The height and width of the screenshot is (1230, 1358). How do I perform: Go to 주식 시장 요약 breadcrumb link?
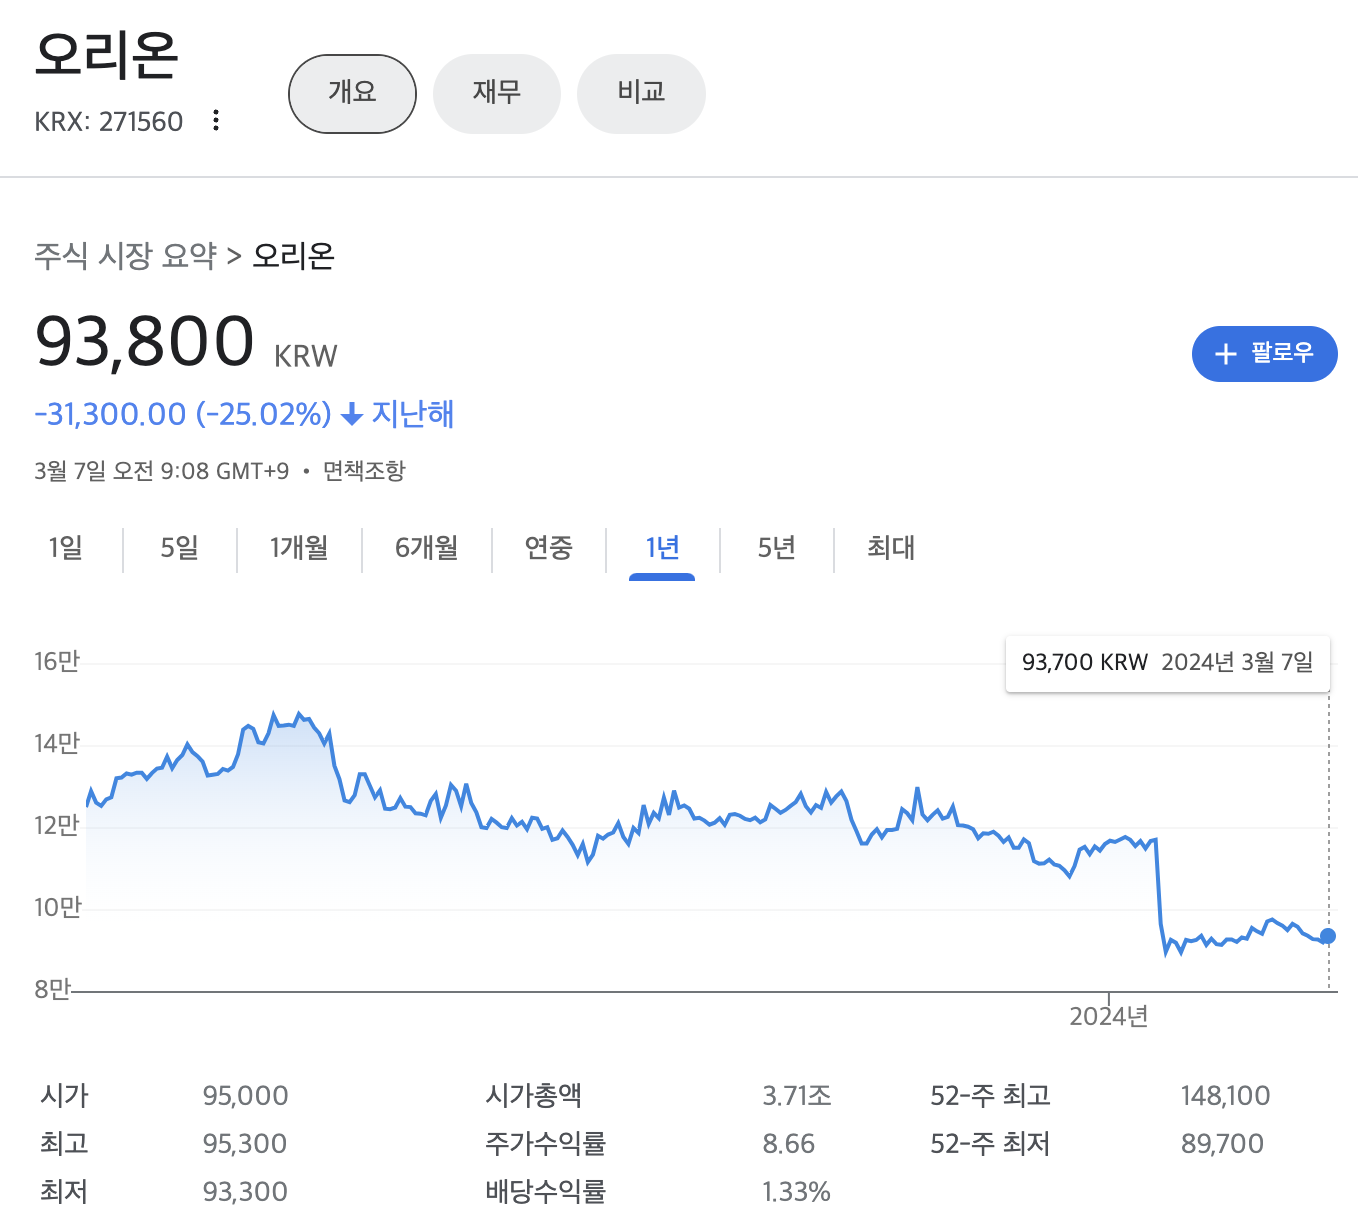click(x=126, y=256)
